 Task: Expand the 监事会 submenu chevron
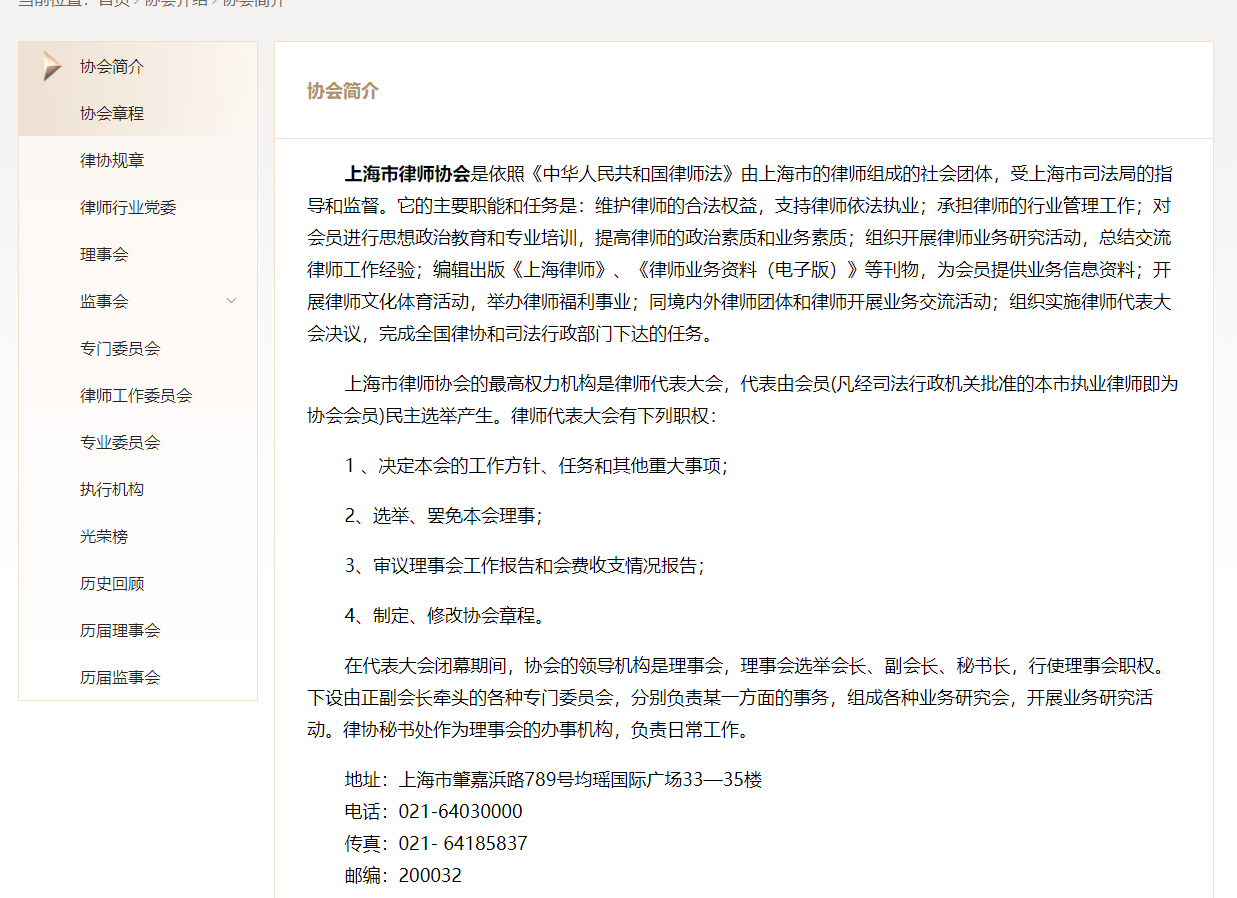pos(232,300)
